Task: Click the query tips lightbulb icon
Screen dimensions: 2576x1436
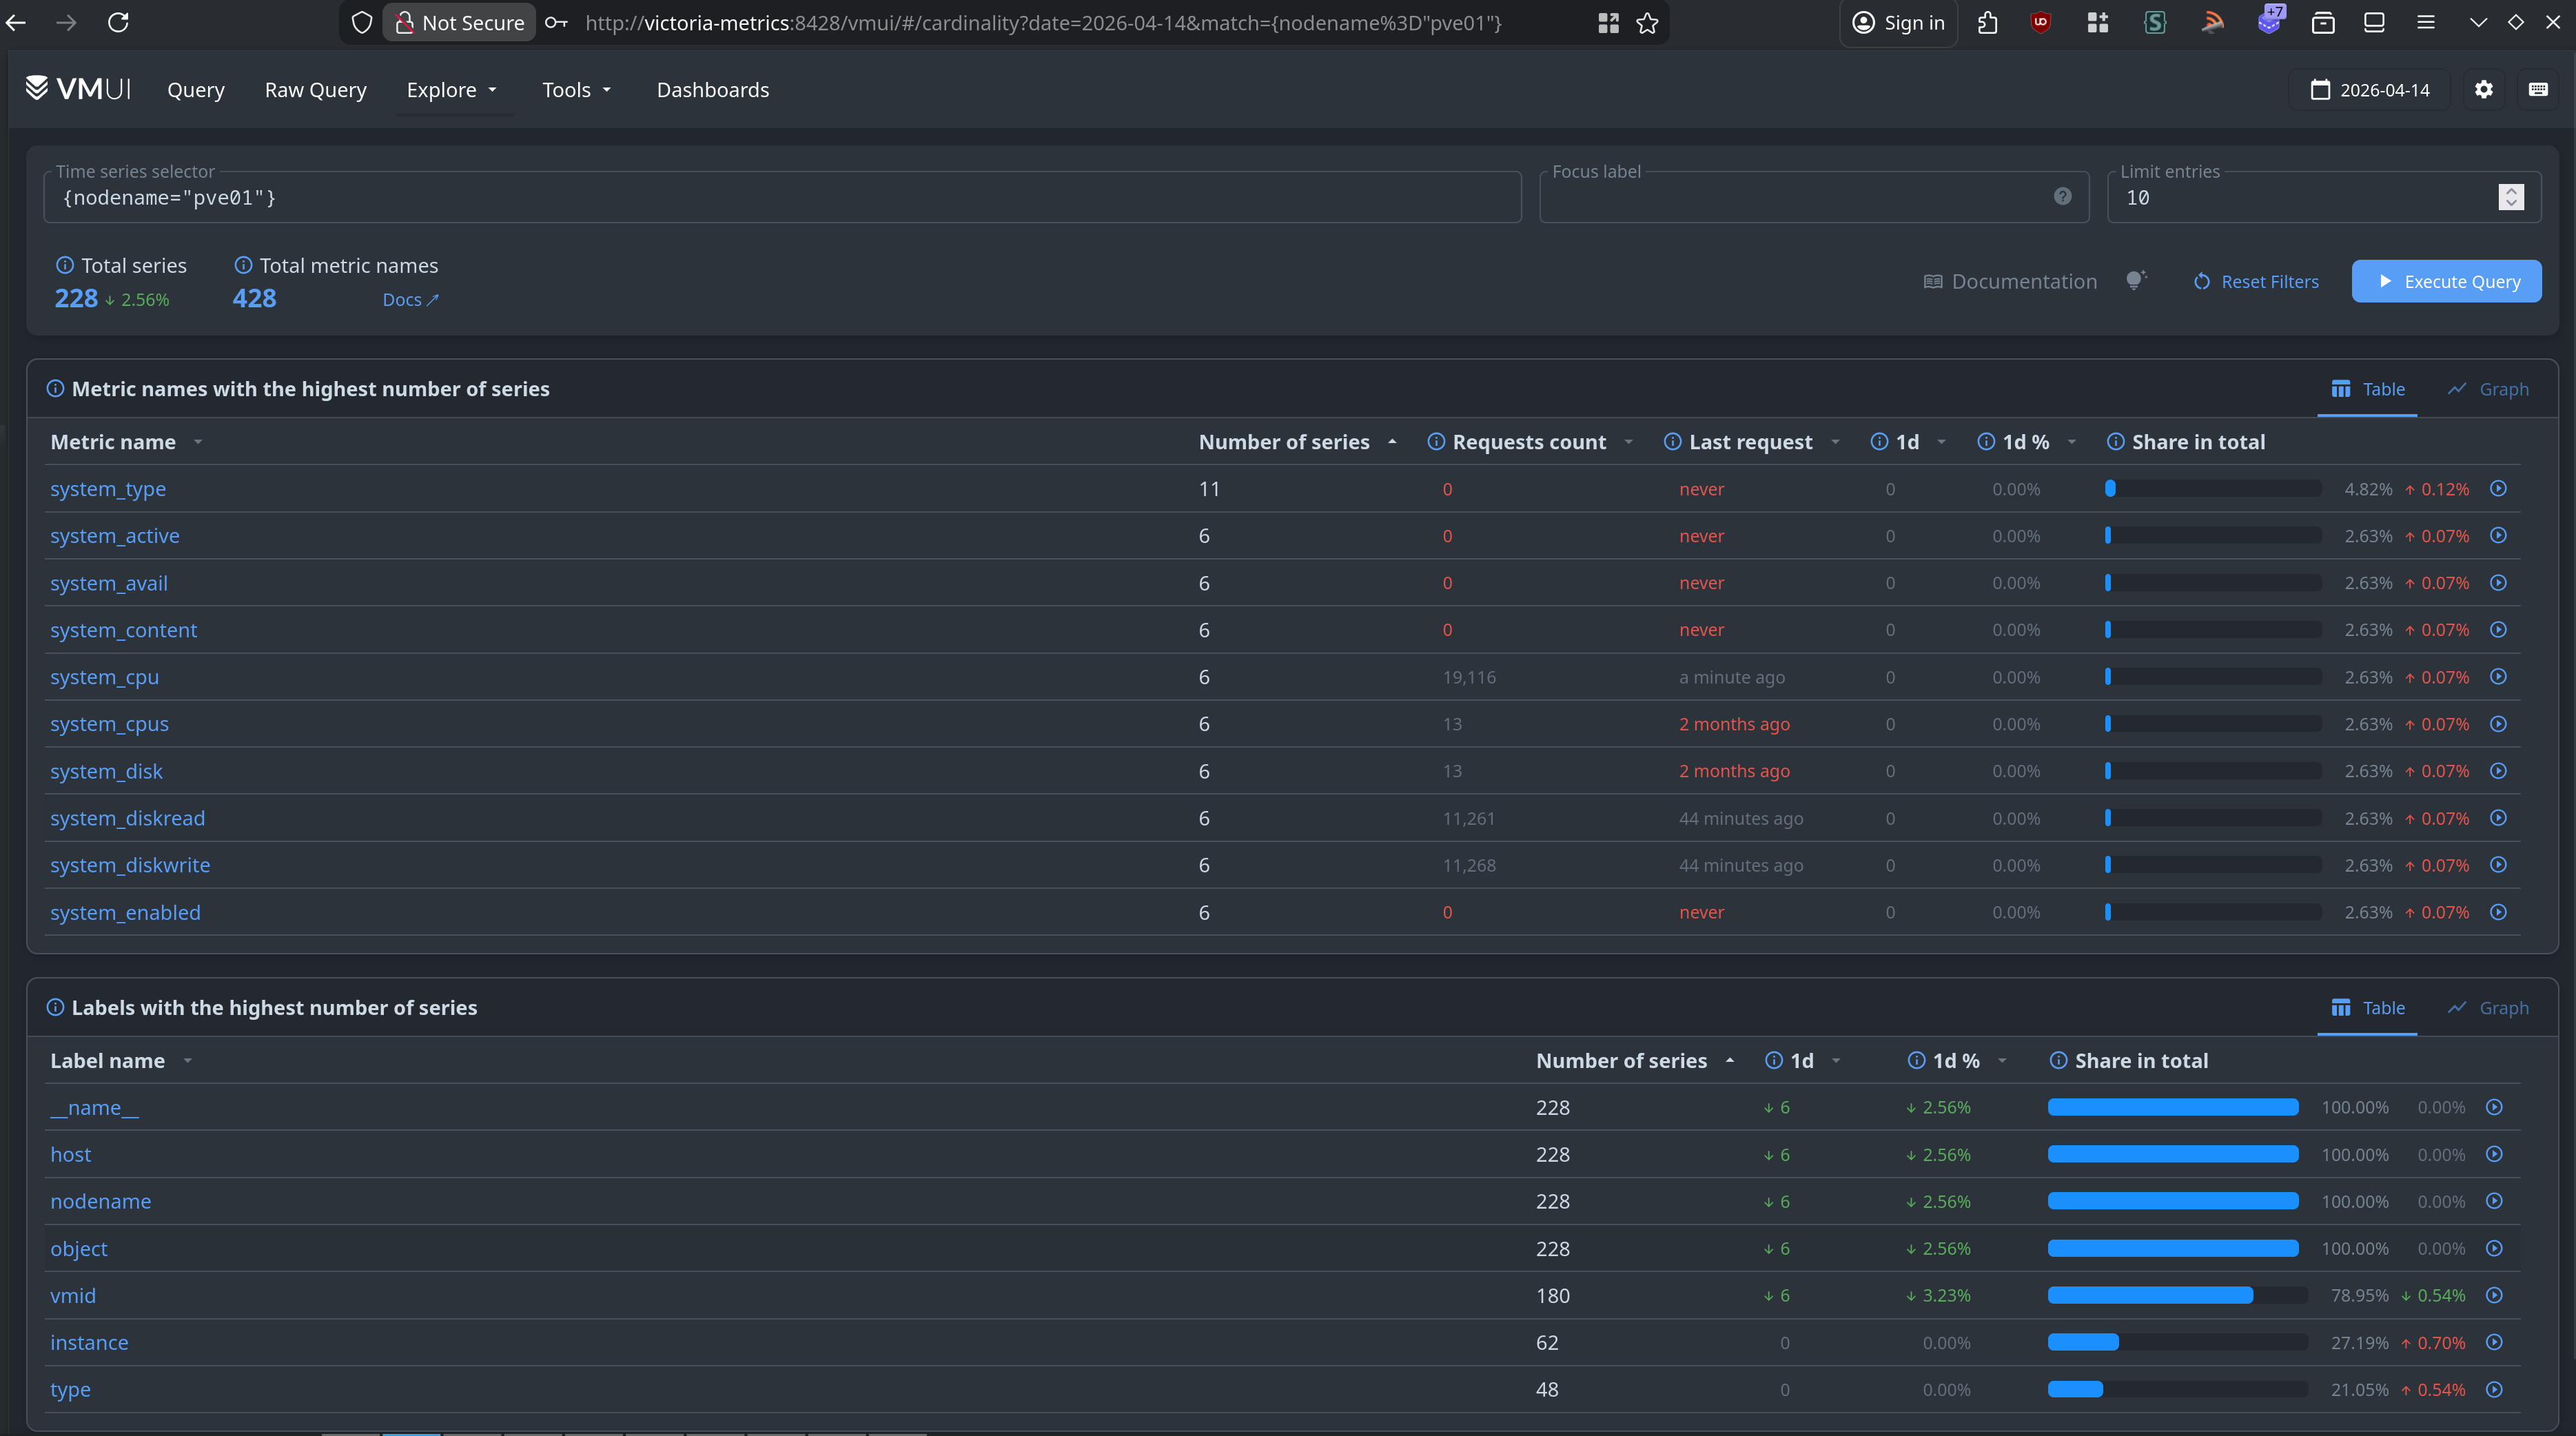Action: pos(2135,281)
